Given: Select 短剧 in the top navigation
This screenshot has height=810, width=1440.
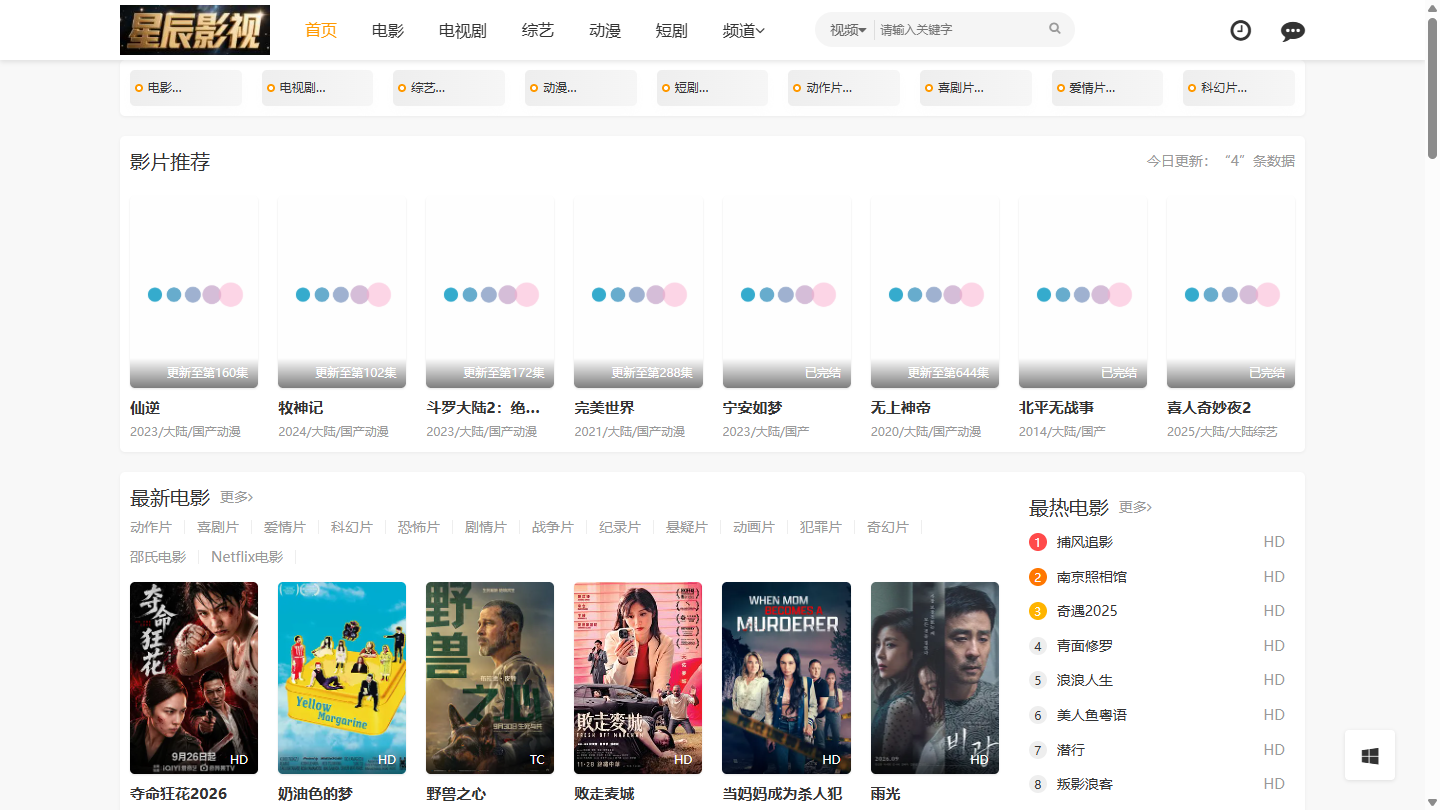Looking at the screenshot, I should [672, 30].
